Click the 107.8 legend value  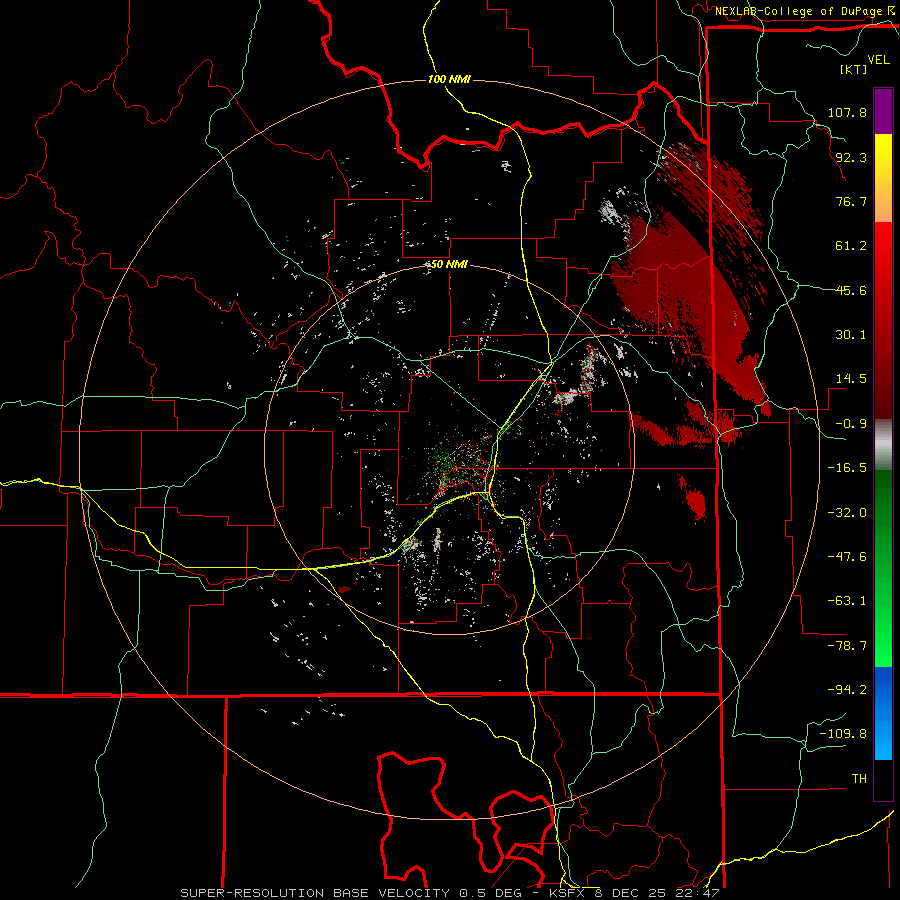pos(847,112)
